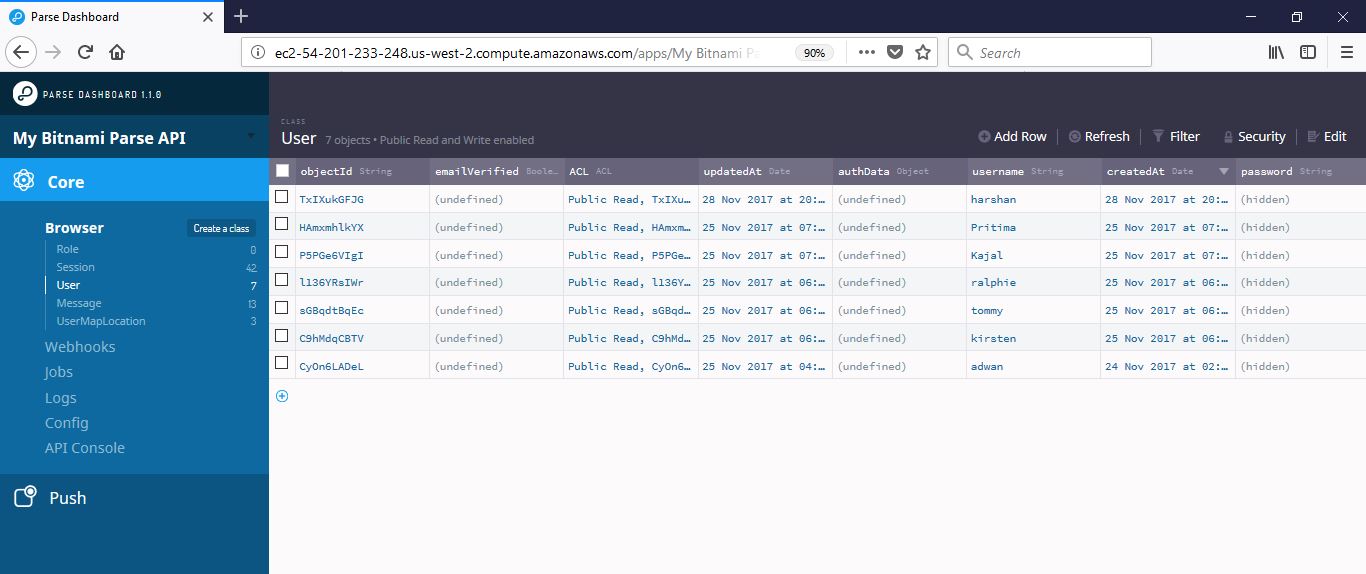Click the Parse Dashboard logo icon
Viewport: 1366px width, 574px height.
pos(24,94)
